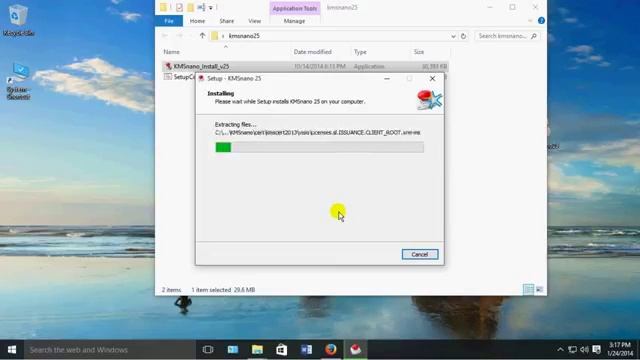
Task: Switch to large icons view layout
Action: (x=540, y=289)
